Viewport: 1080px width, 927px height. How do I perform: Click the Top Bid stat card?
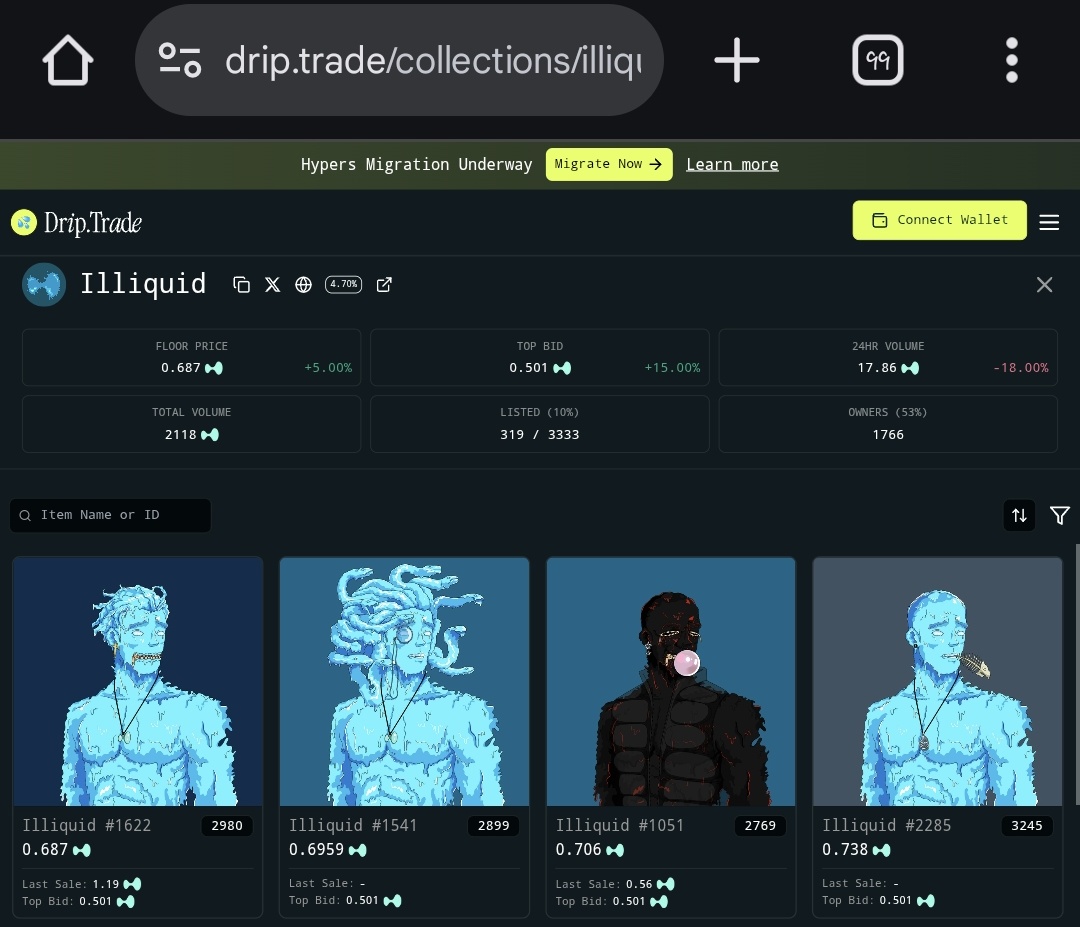coord(540,357)
